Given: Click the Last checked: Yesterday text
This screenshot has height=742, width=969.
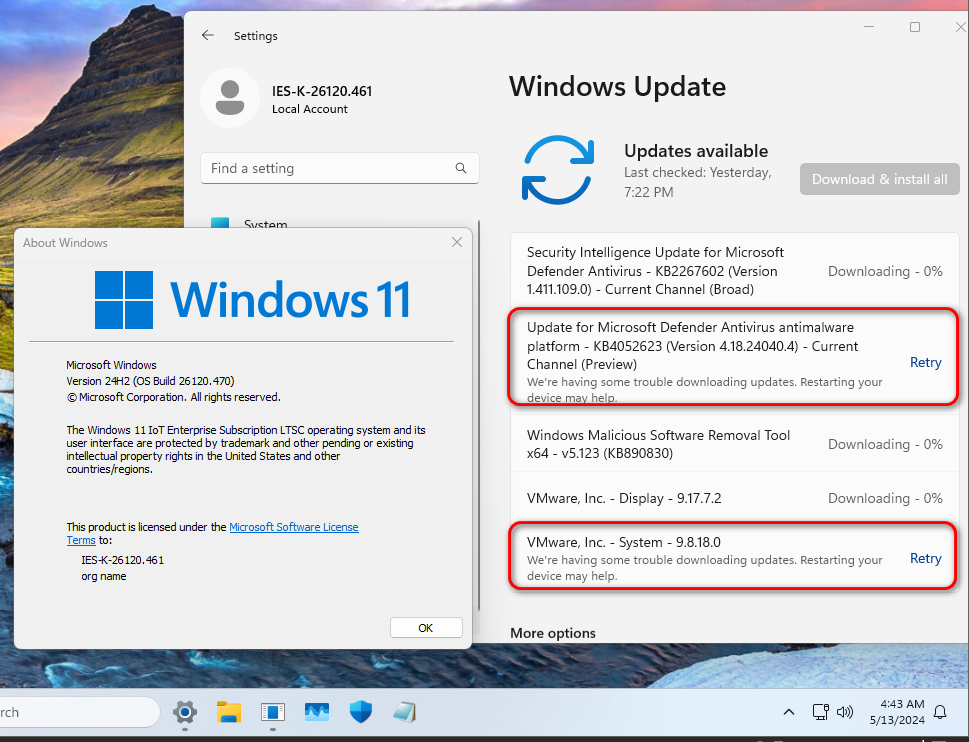Looking at the screenshot, I should click(698, 182).
